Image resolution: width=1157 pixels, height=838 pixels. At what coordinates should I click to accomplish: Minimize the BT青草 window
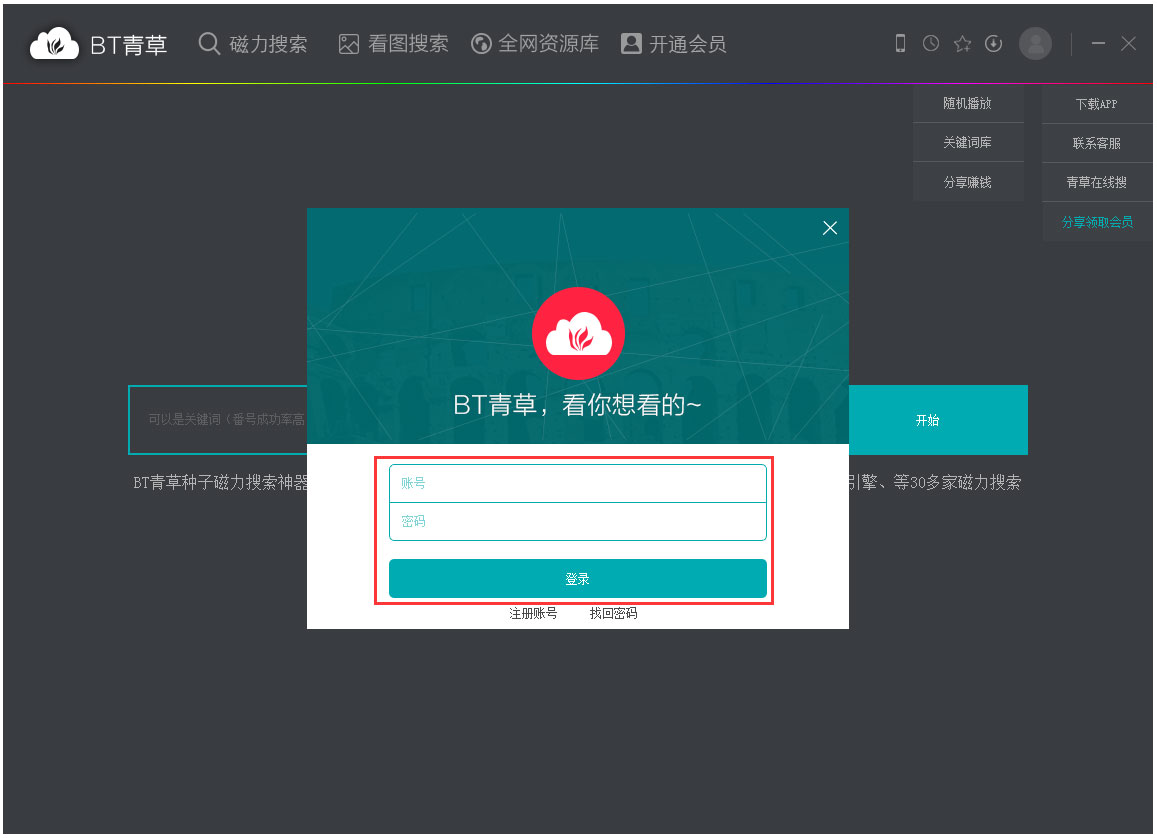tap(1098, 44)
